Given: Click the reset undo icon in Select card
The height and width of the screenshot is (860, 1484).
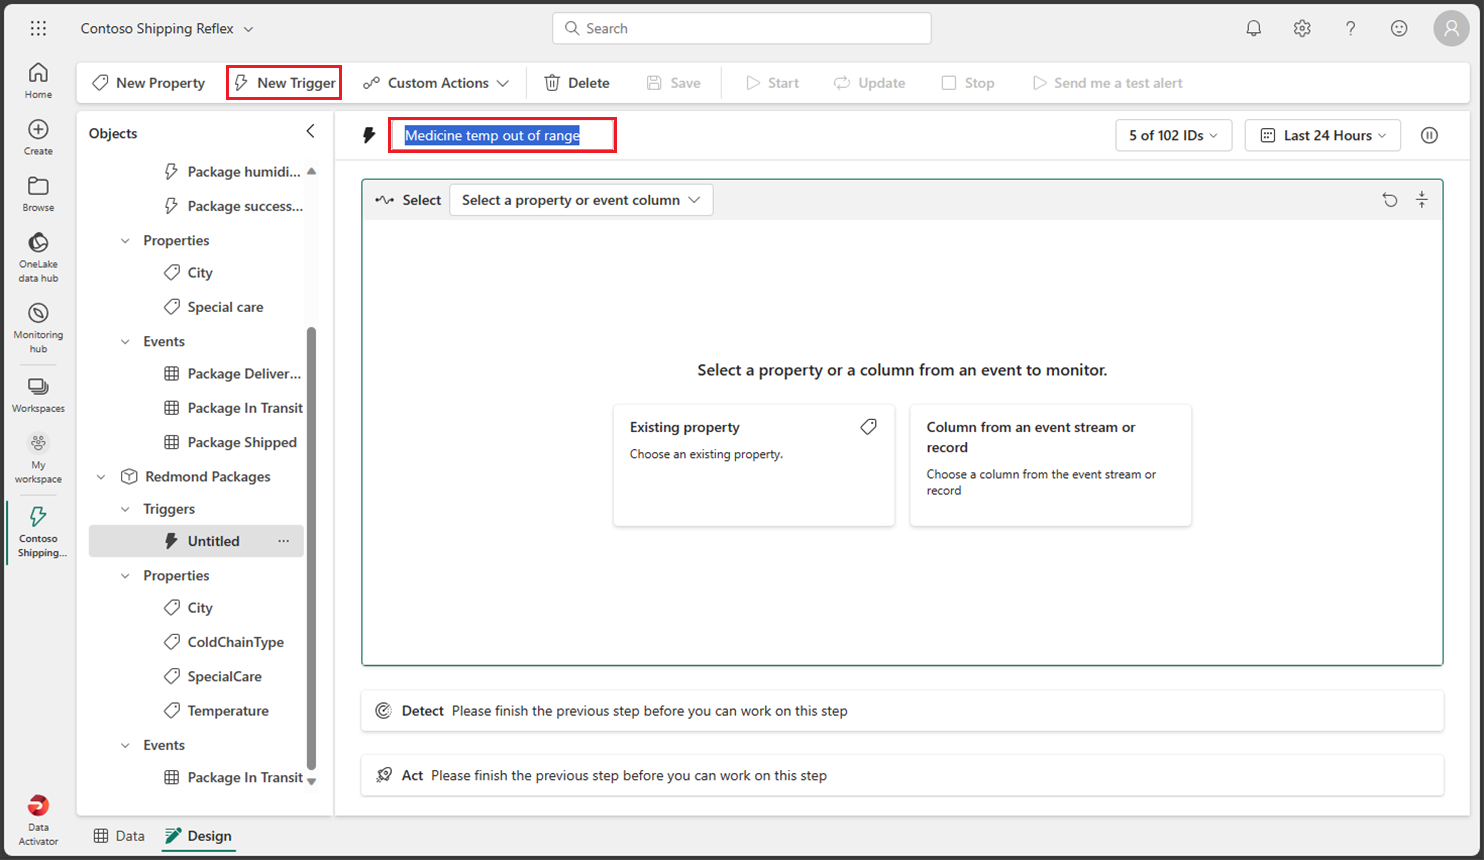Looking at the screenshot, I should coord(1390,200).
